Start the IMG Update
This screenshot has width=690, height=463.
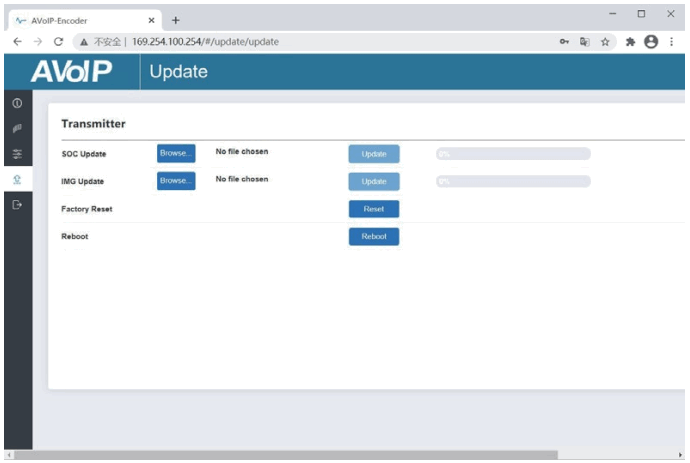coord(374,181)
